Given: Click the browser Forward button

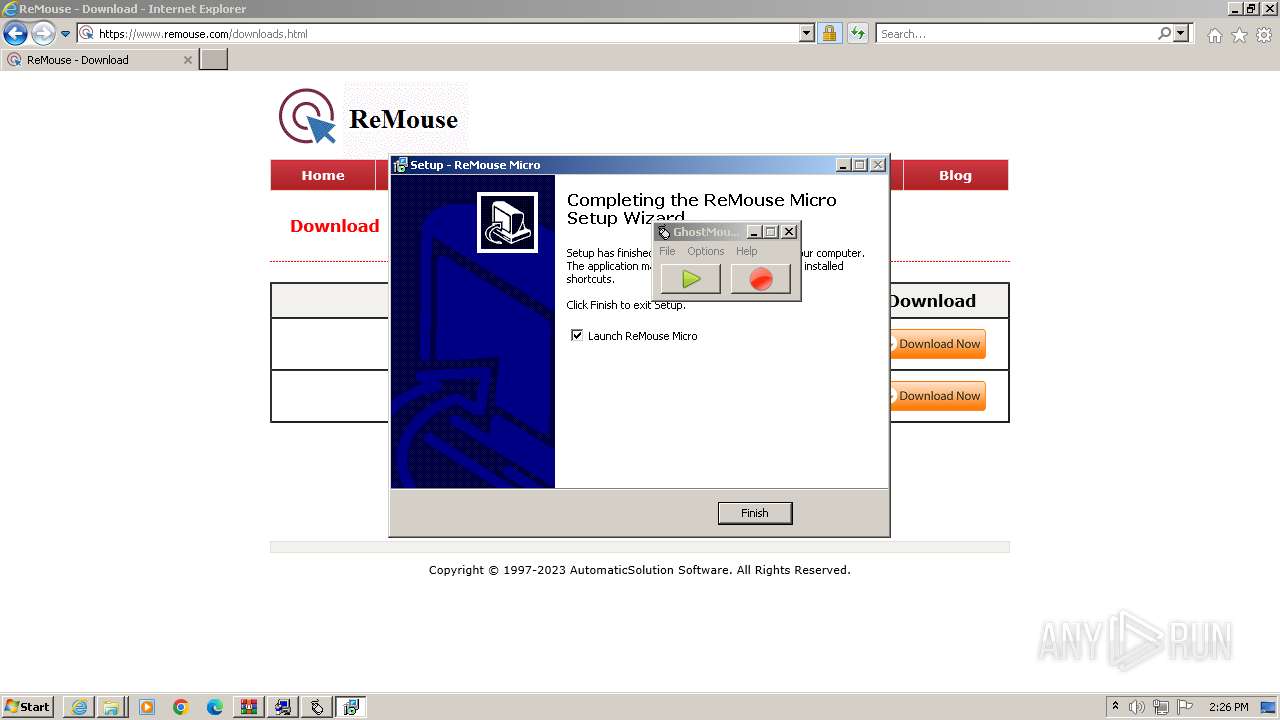Looking at the screenshot, I should (43, 34).
